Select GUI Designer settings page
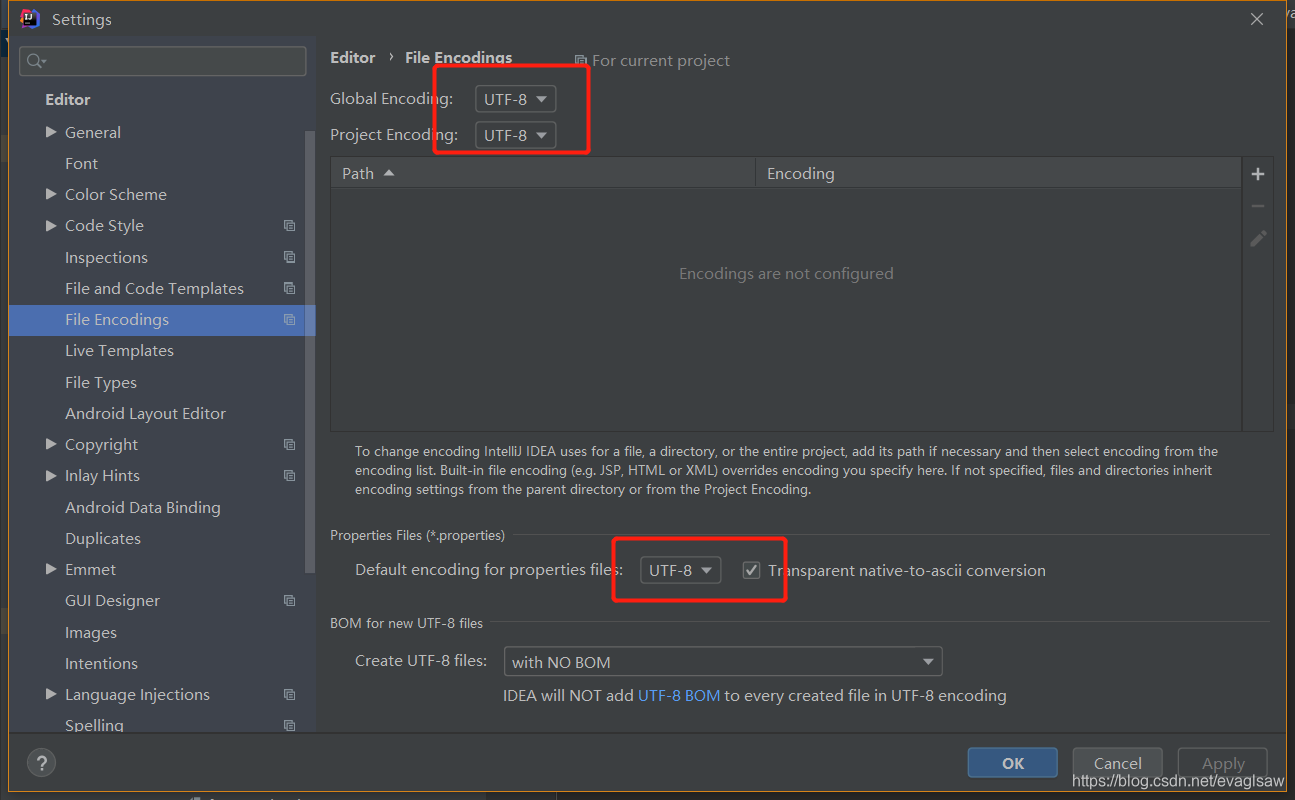1295x800 pixels. (x=112, y=601)
